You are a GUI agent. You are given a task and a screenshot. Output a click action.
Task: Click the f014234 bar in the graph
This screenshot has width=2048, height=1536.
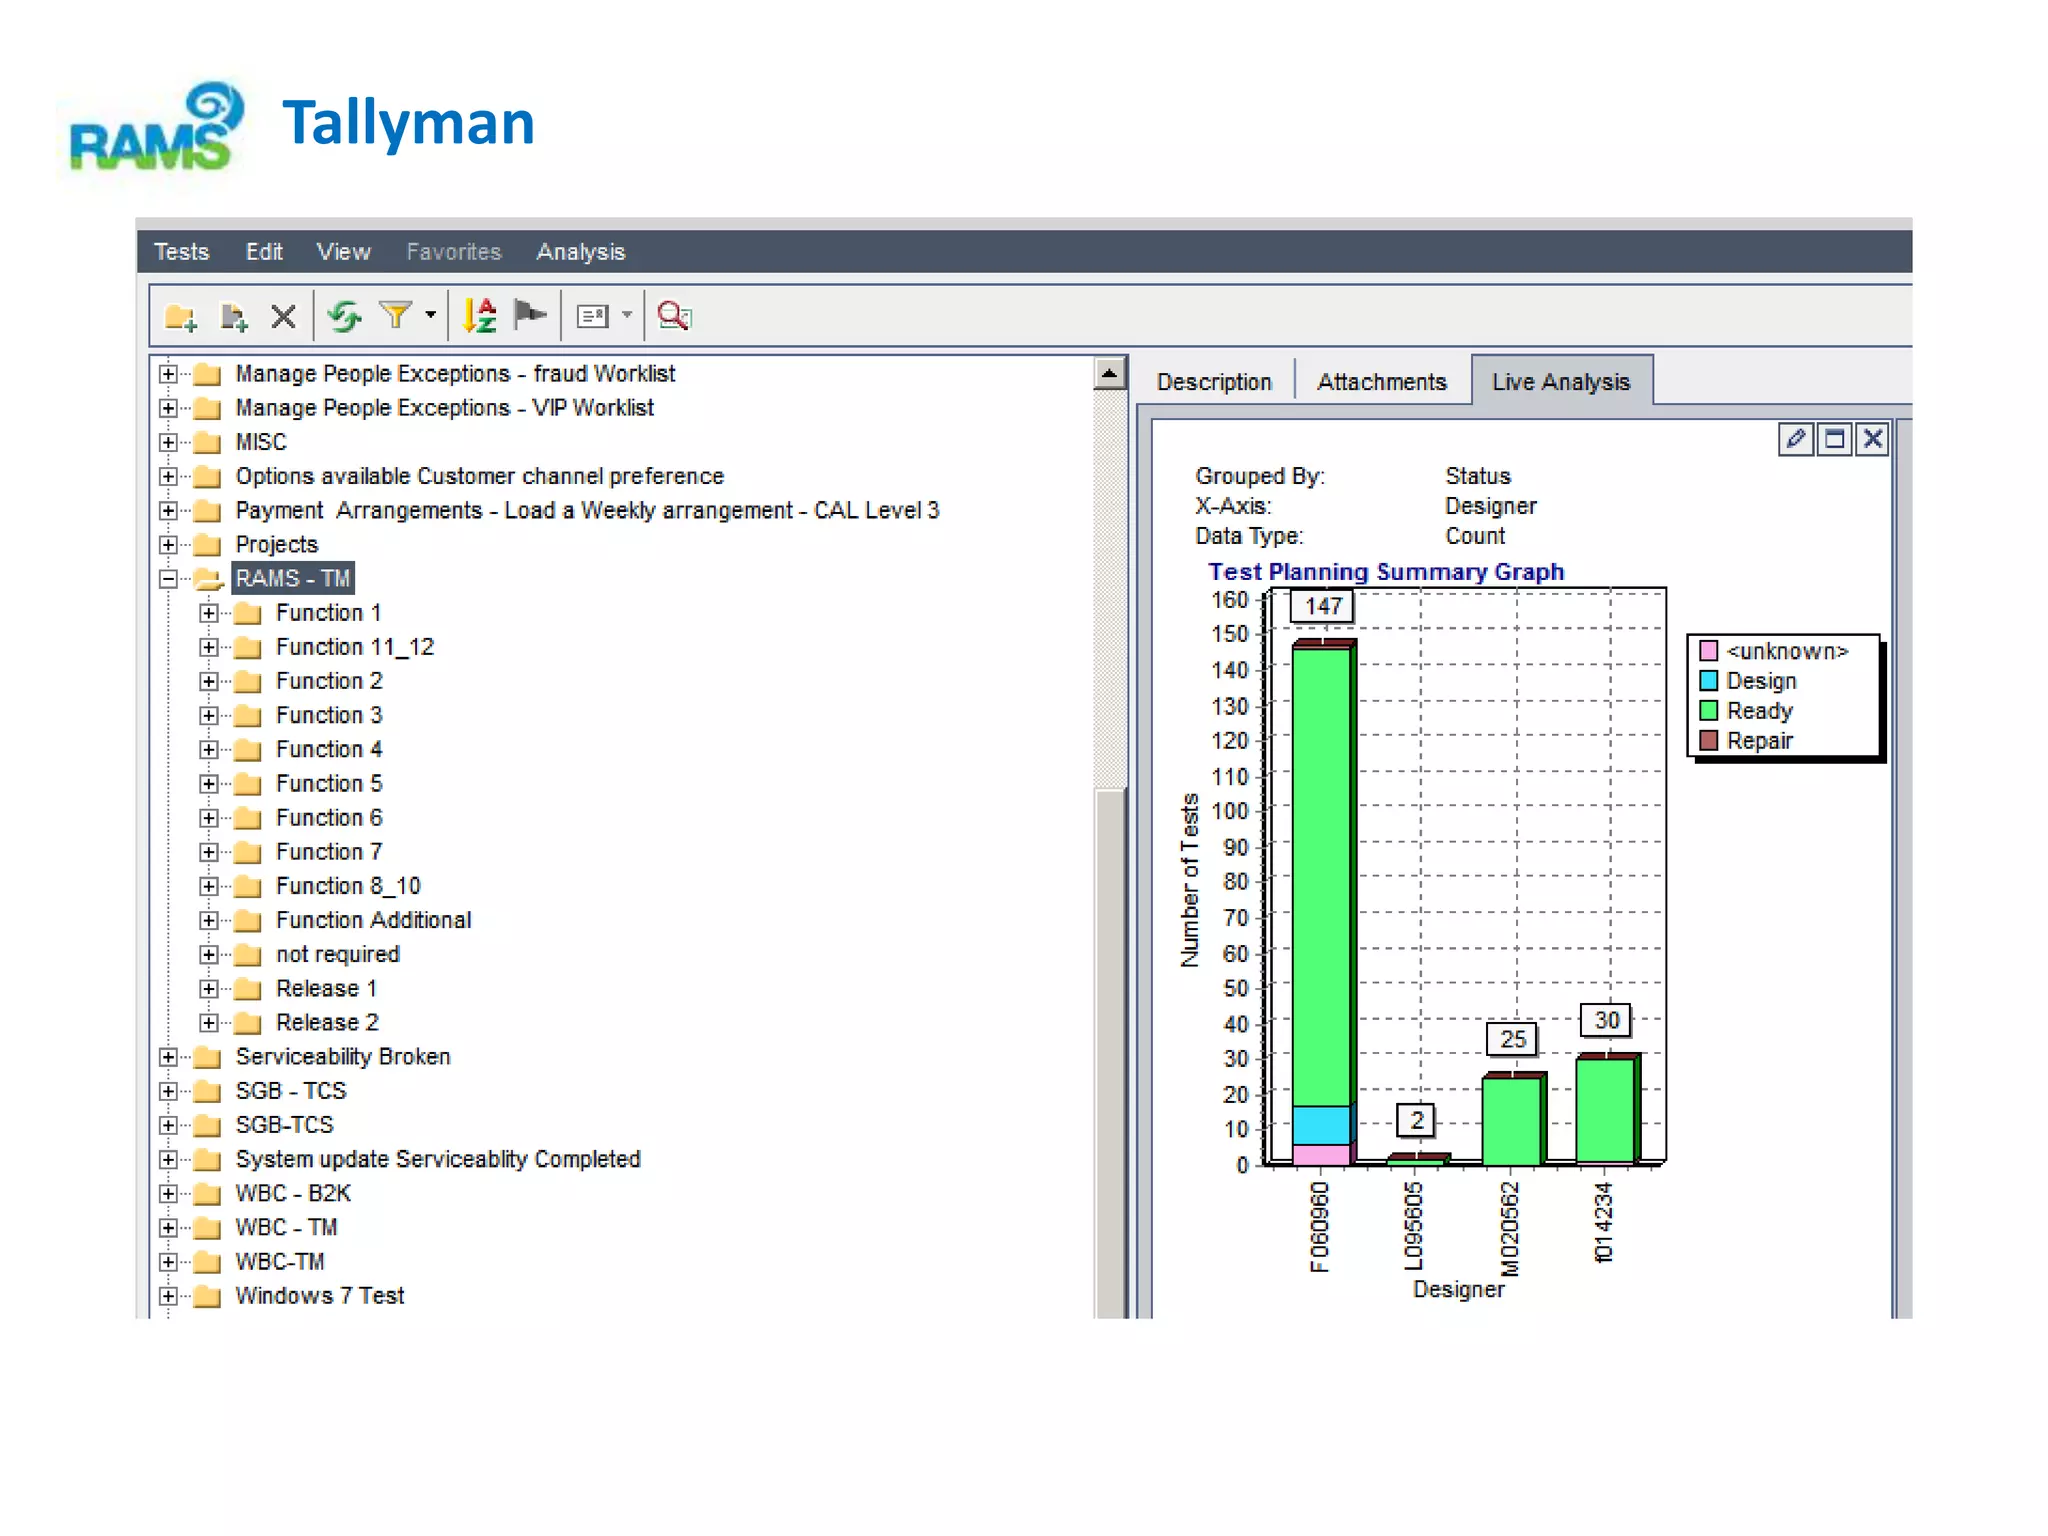[1607, 1111]
